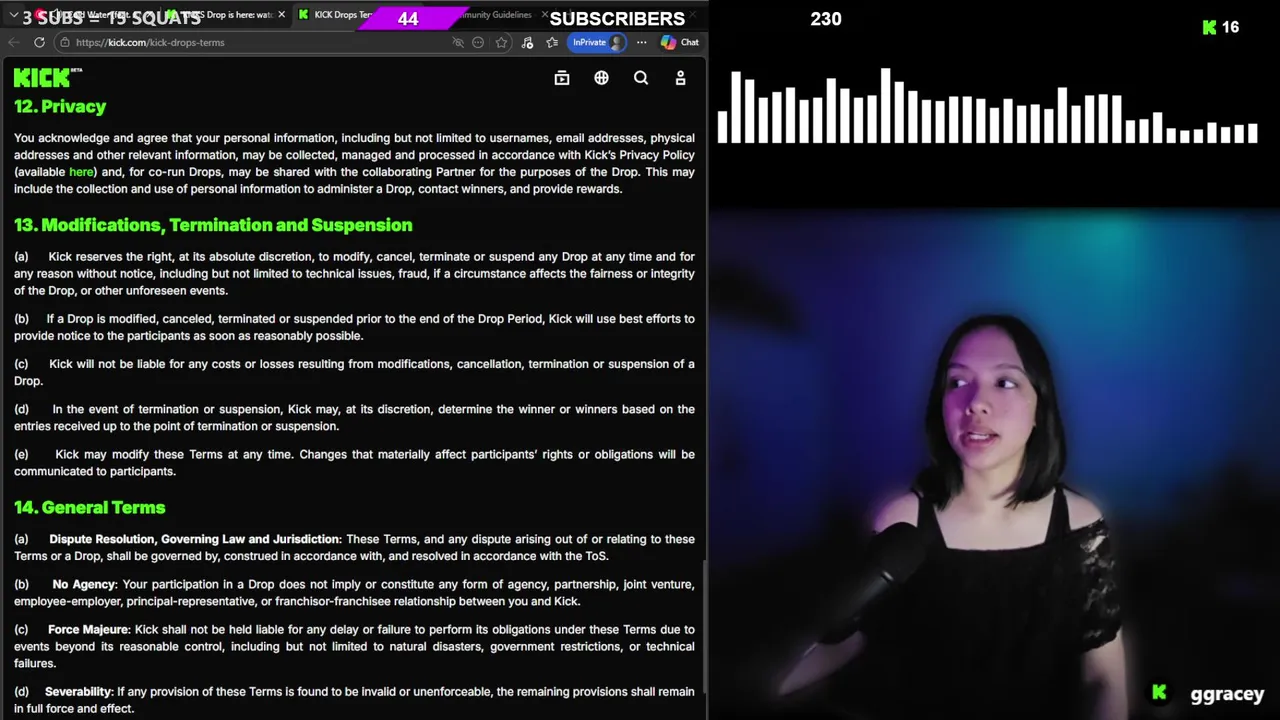This screenshot has height=720, width=1280.
Task: Click the site info lock icon
Action: tap(65, 42)
